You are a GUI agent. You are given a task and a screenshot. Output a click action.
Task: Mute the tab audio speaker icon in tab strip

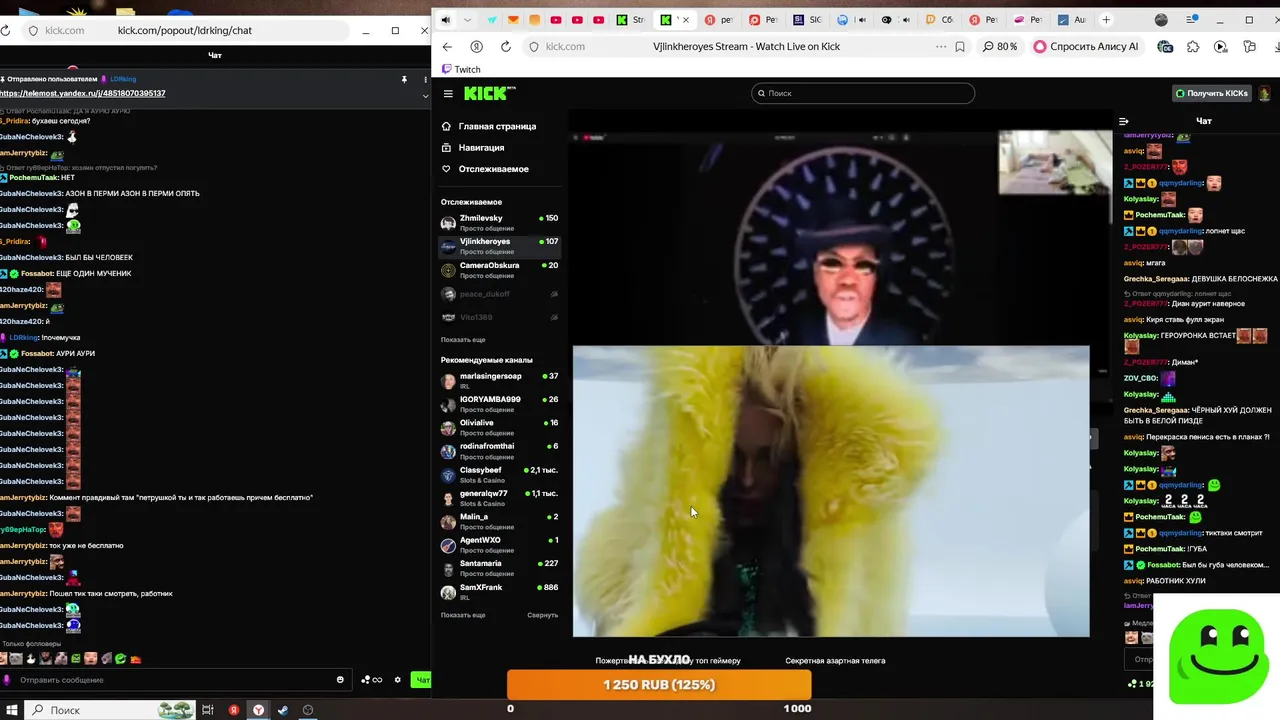(x=446, y=20)
